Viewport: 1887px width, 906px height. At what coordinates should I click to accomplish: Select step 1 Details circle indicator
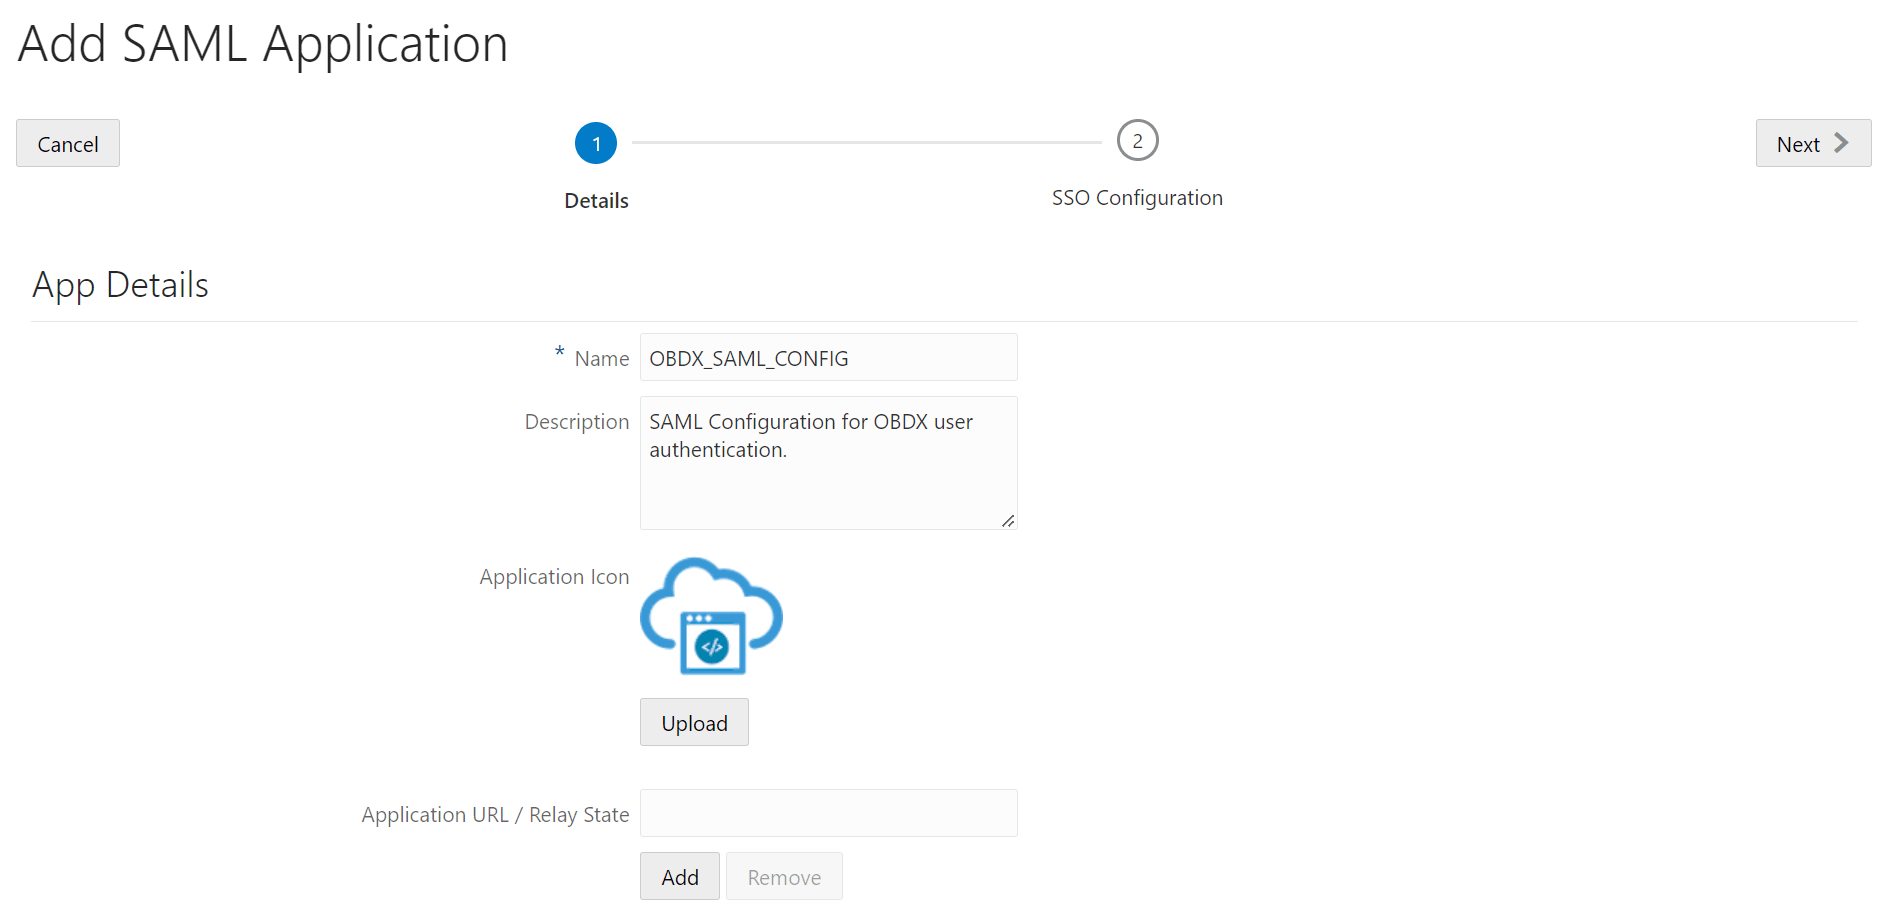click(595, 142)
